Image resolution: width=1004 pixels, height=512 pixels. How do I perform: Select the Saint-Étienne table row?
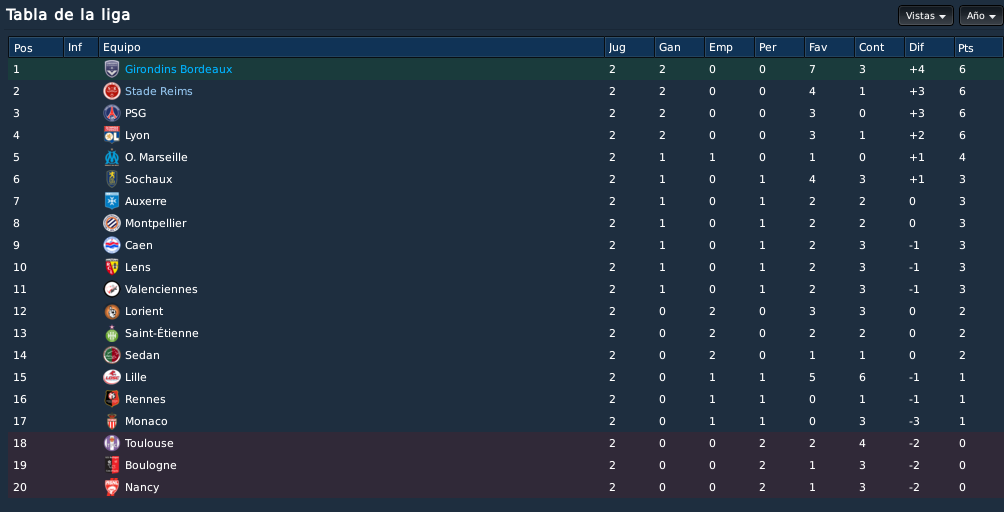pos(505,333)
